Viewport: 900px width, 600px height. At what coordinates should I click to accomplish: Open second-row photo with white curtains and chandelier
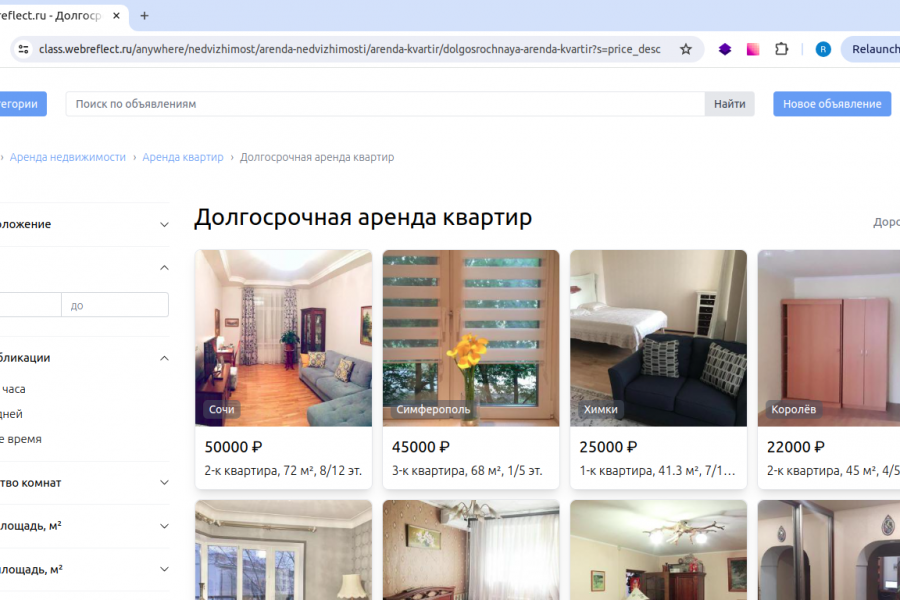[471, 550]
